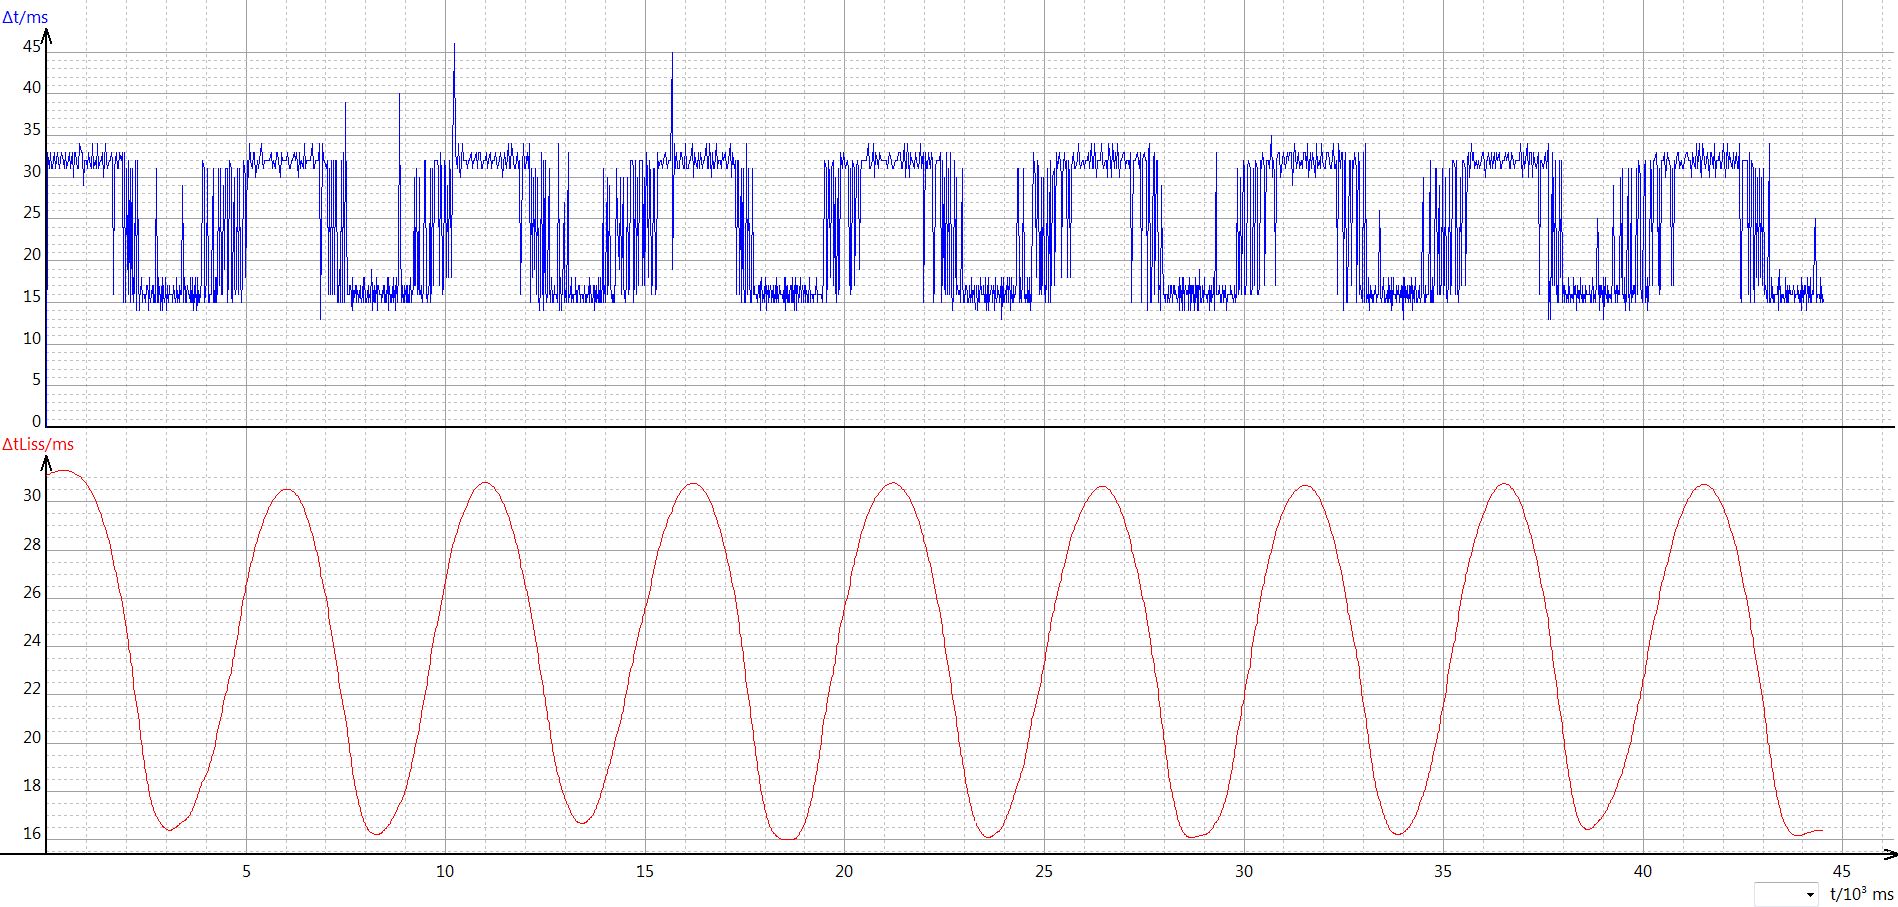The width and height of the screenshot is (1898, 907).
Task: Click the 5 tick label on the time axis
Action: coord(246,871)
